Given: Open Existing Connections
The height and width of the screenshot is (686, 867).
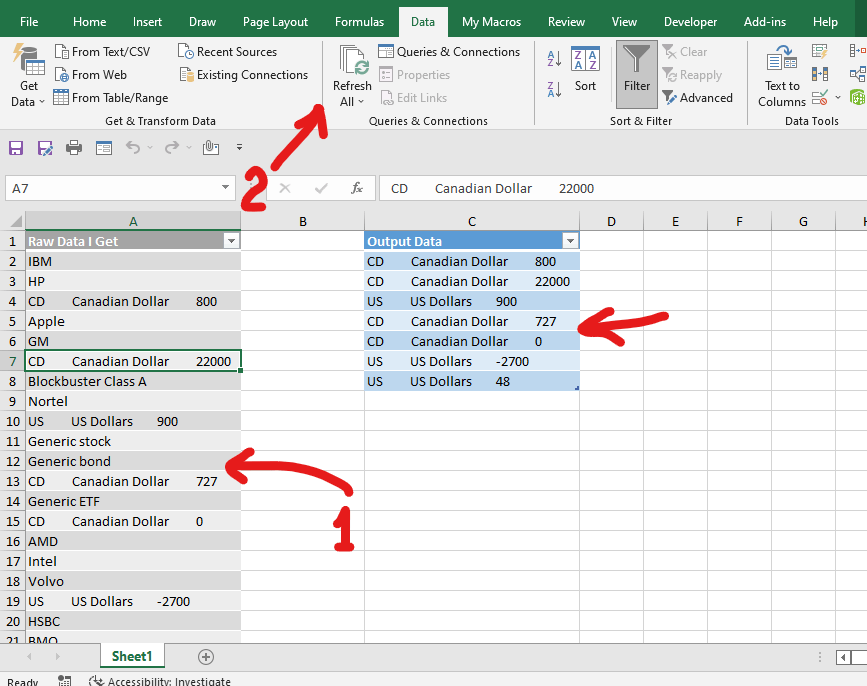Looking at the screenshot, I should click(243, 75).
